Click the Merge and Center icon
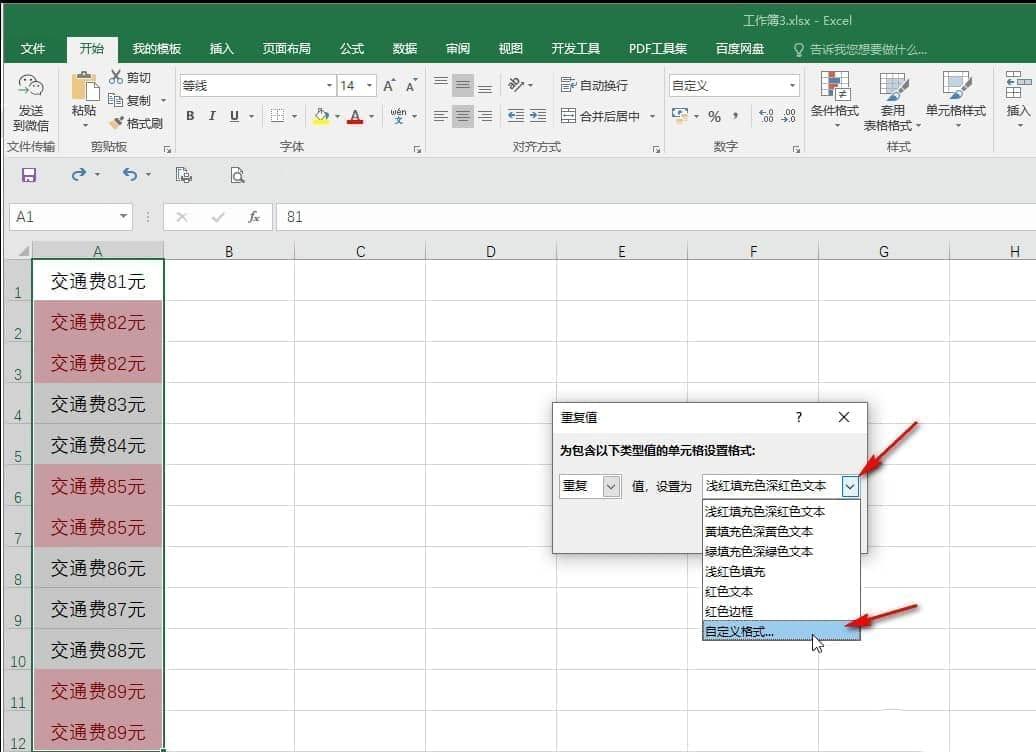Screen dimensions: 1036x752 [568, 116]
